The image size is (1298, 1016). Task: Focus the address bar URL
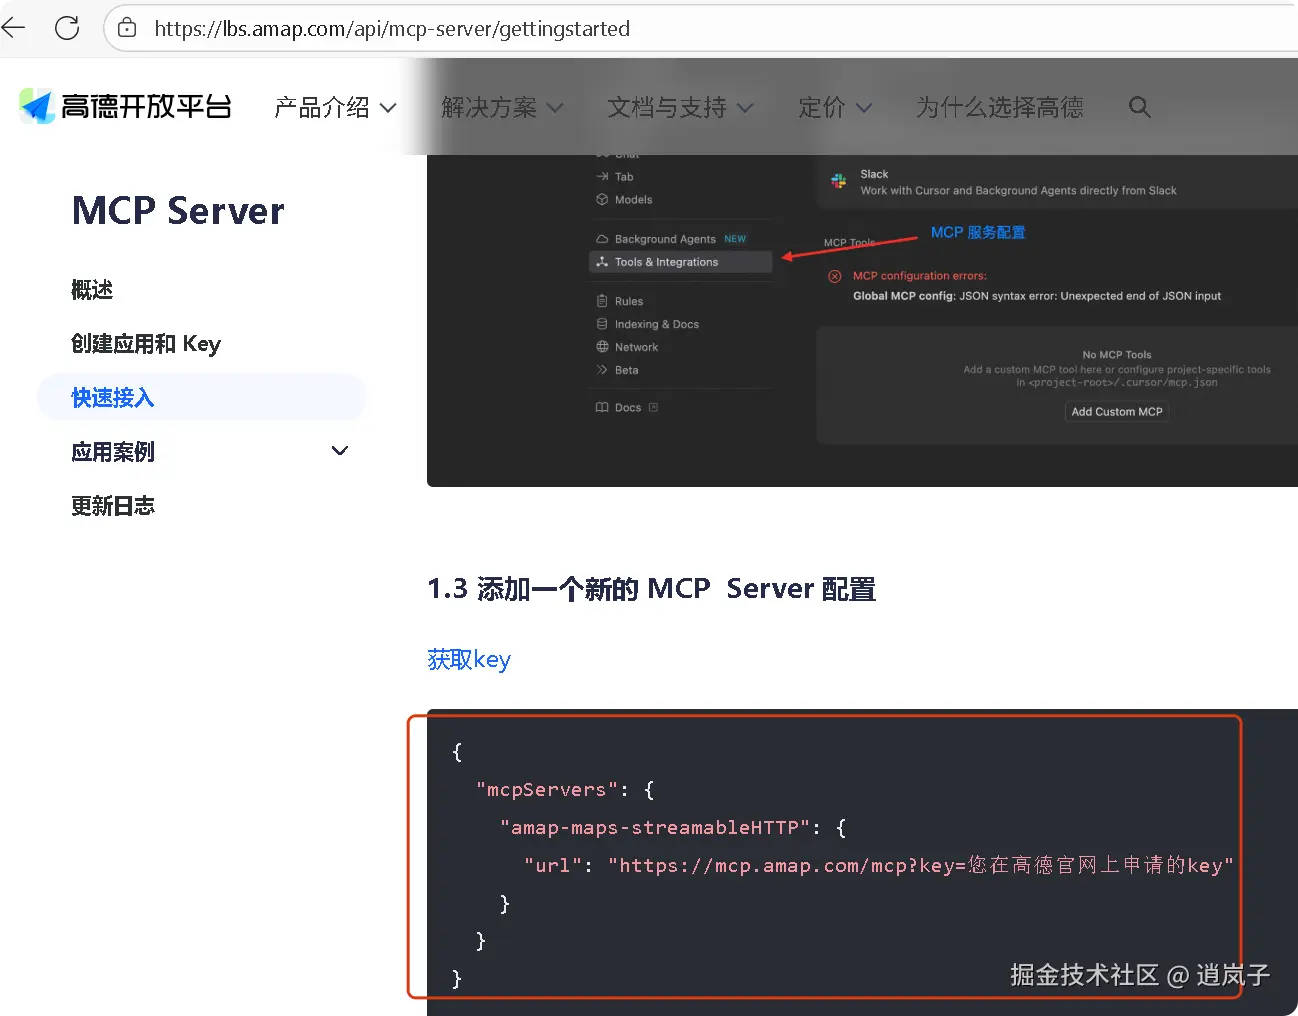point(392,29)
